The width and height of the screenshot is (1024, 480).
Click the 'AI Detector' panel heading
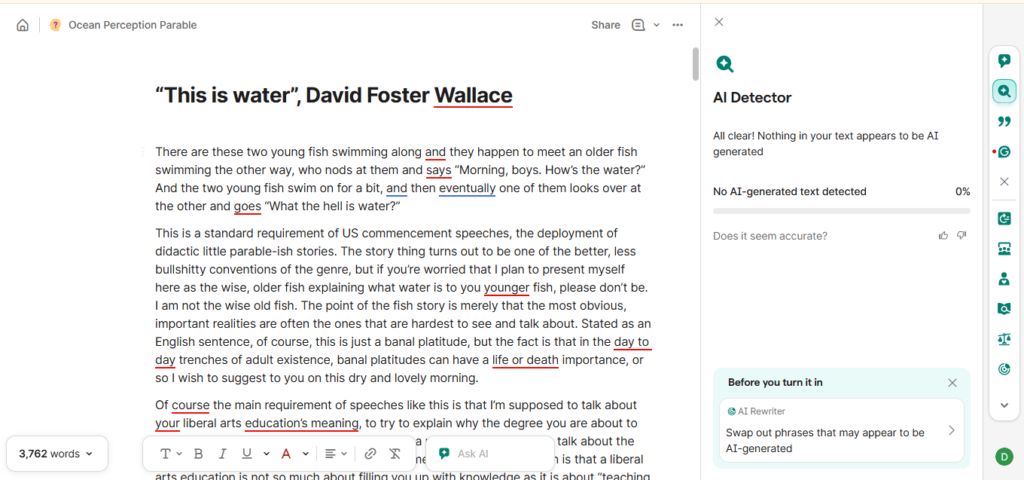point(752,98)
